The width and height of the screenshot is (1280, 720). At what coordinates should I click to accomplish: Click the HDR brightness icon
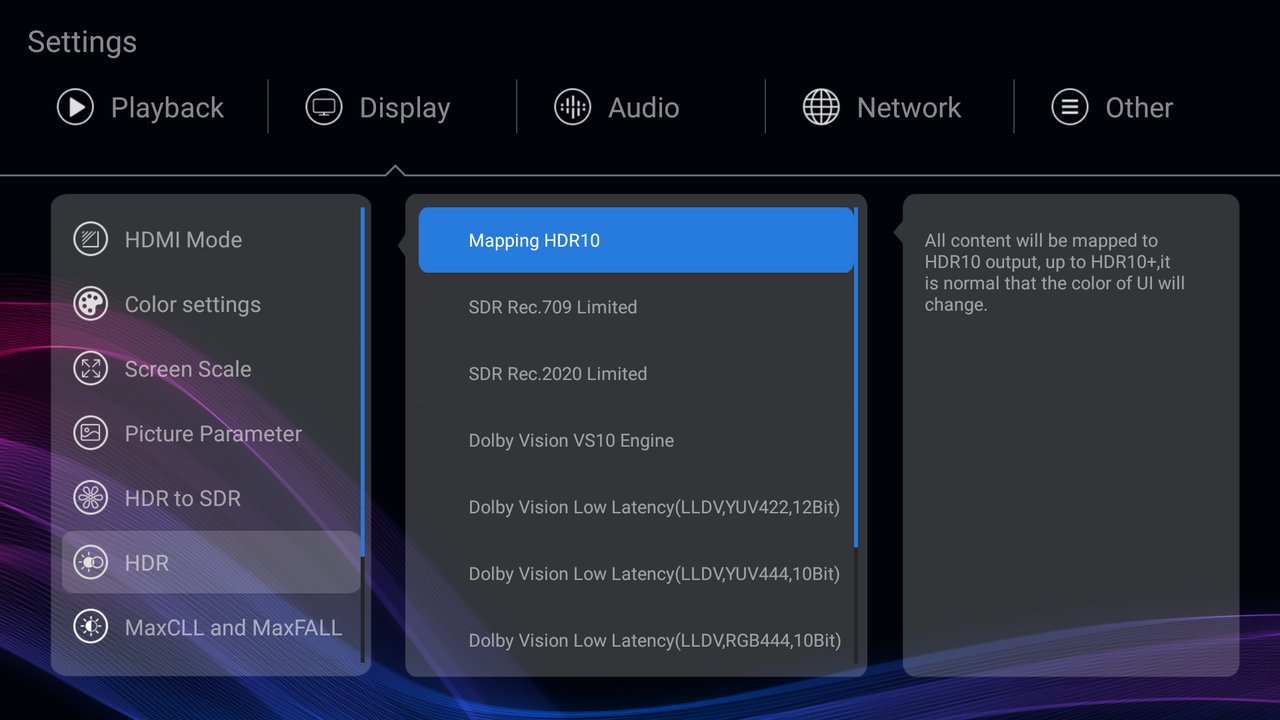pyautogui.click(x=91, y=563)
